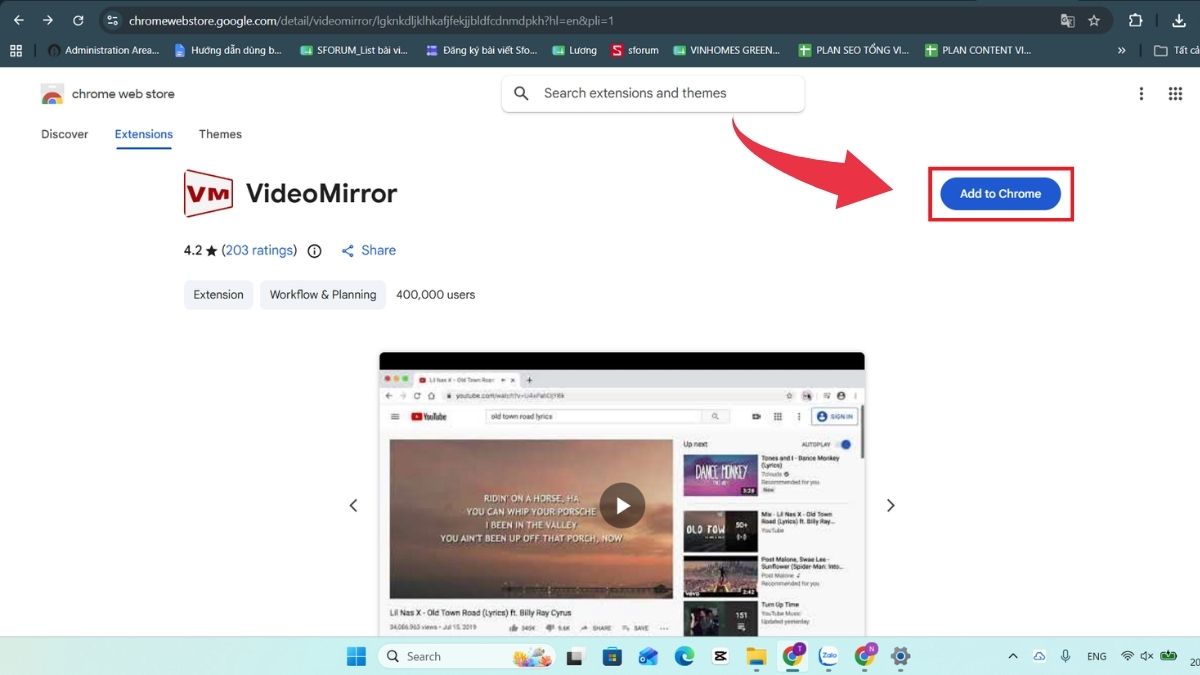Switch to the Extensions tab
This screenshot has height=675, width=1200.
pyautogui.click(x=144, y=134)
